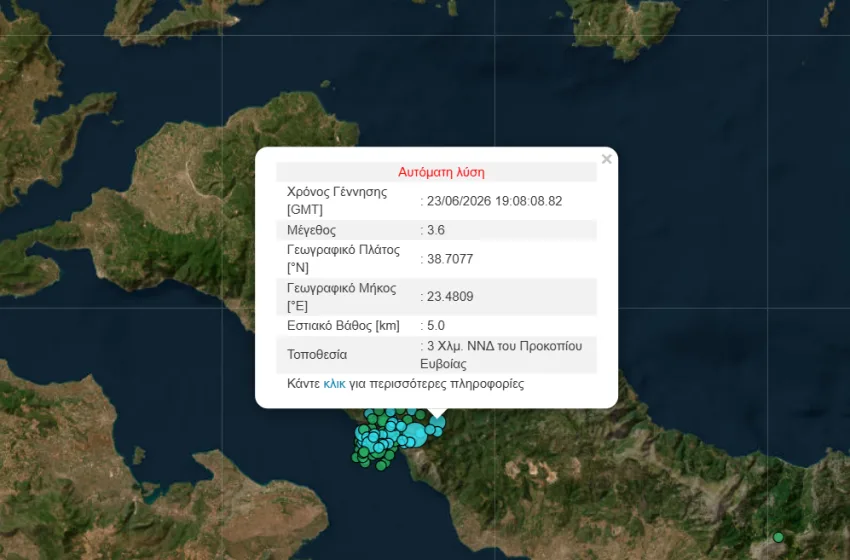Image resolution: width=850 pixels, height=560 pixels.
Task: Select the cyan earthquake marker under popup pointer
Action: (437, 422)
